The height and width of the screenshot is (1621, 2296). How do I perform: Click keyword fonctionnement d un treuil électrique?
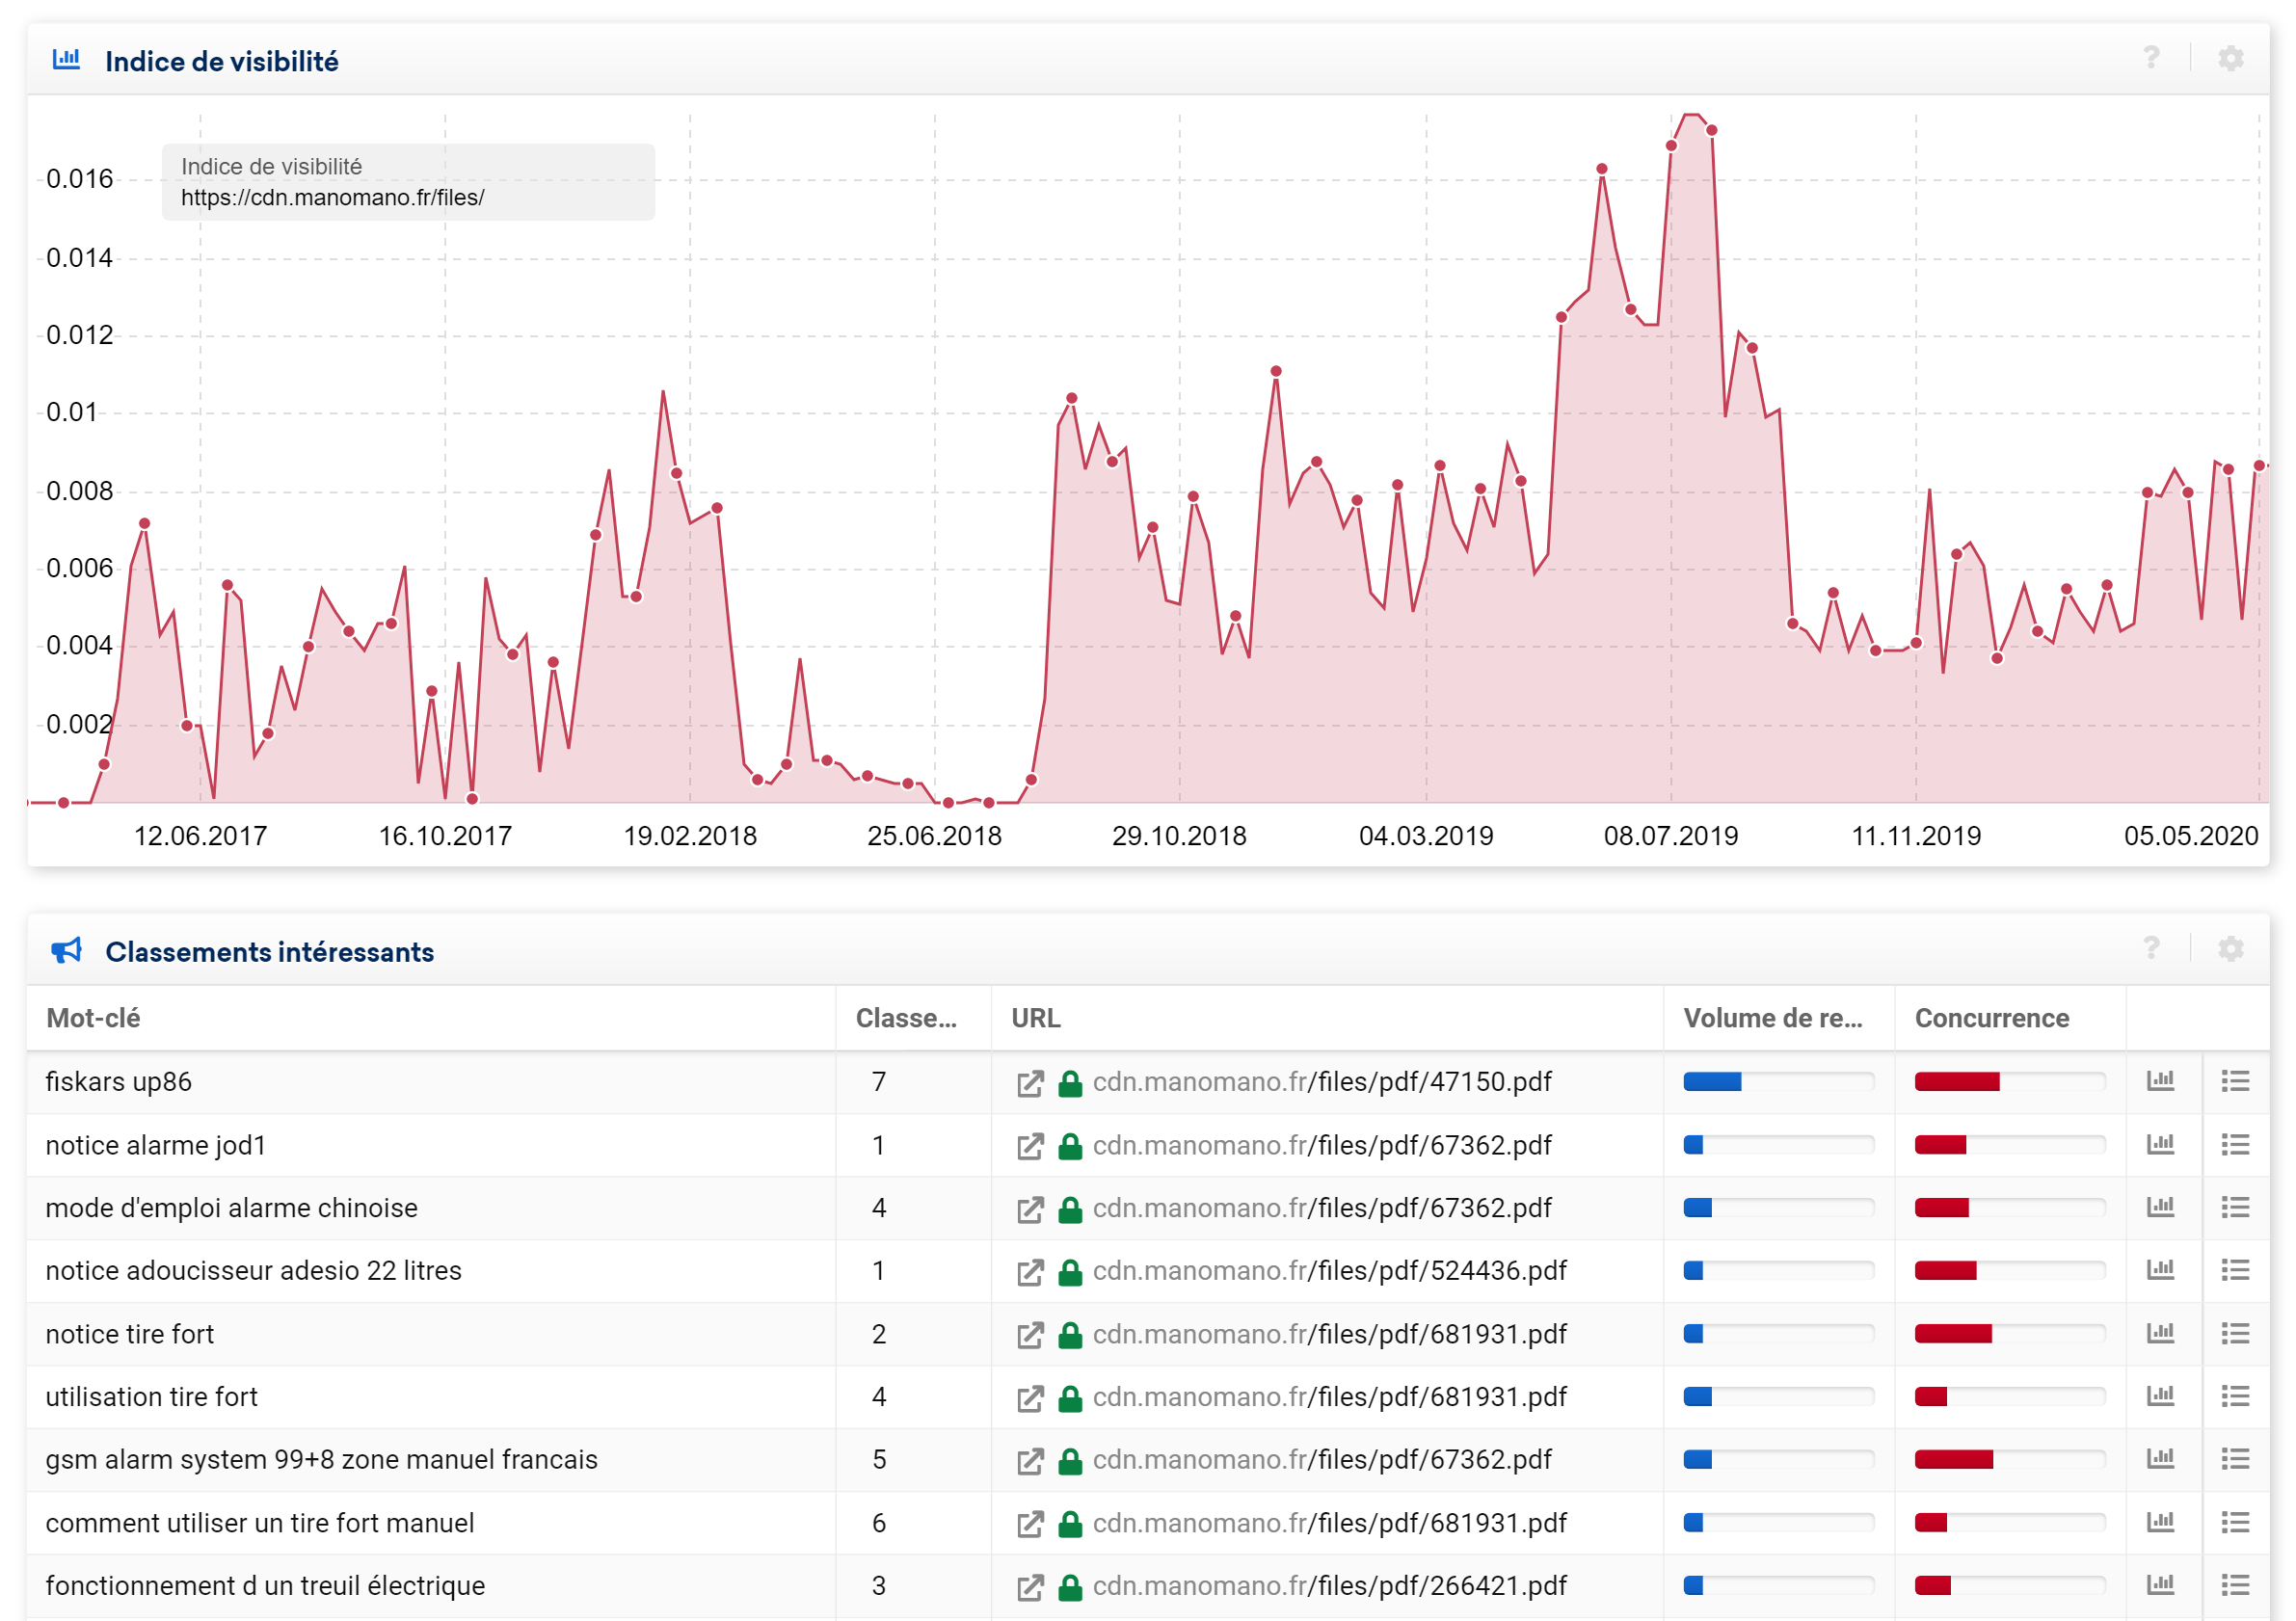(x=265, y=1586)
